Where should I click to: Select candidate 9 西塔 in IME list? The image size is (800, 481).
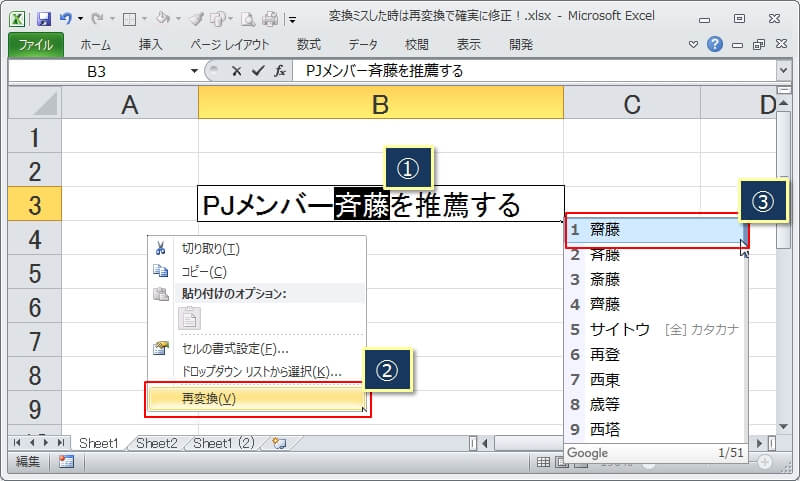click(x=656, y=429)
